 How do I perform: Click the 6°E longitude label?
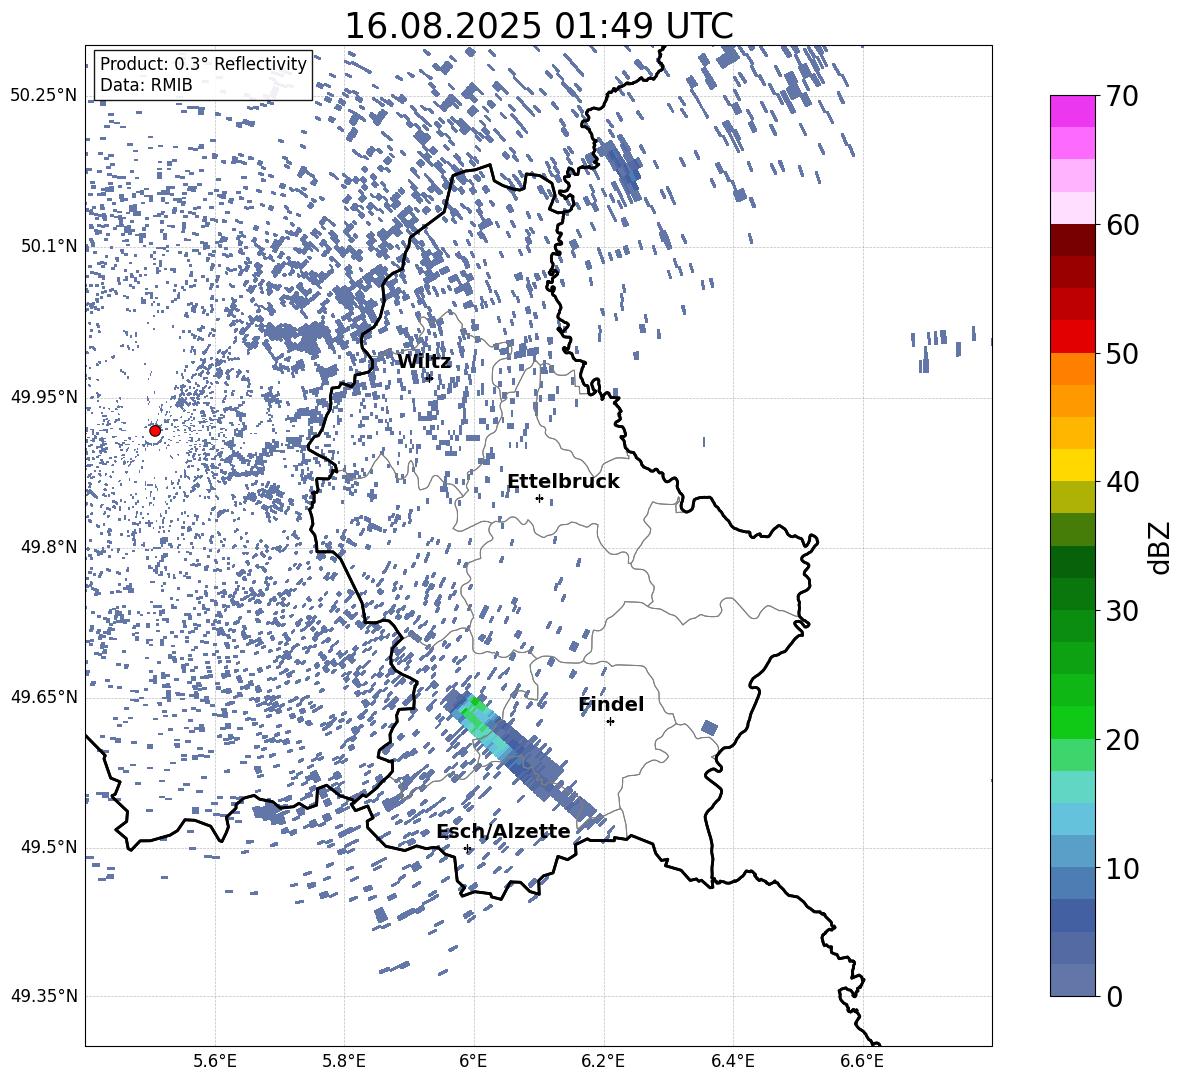point(473,1061)
